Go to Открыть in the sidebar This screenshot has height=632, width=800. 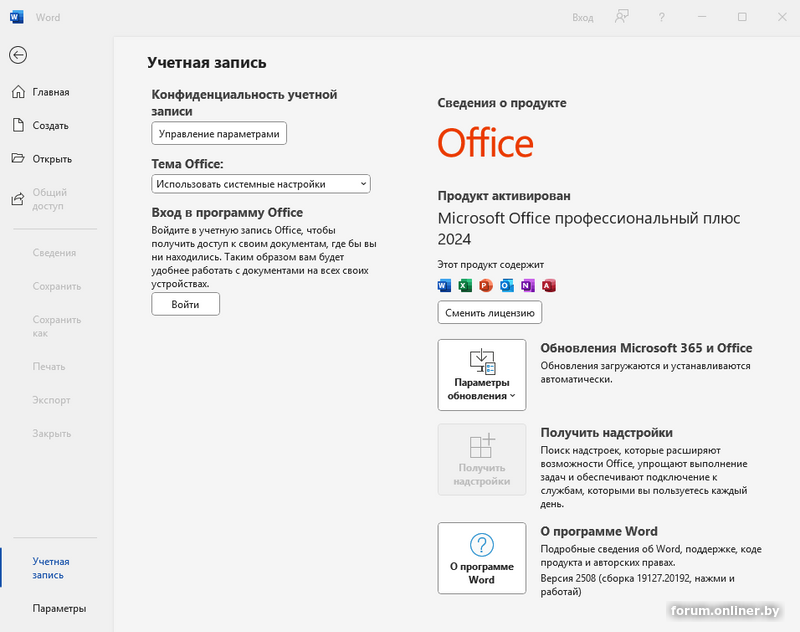(51, 159)
